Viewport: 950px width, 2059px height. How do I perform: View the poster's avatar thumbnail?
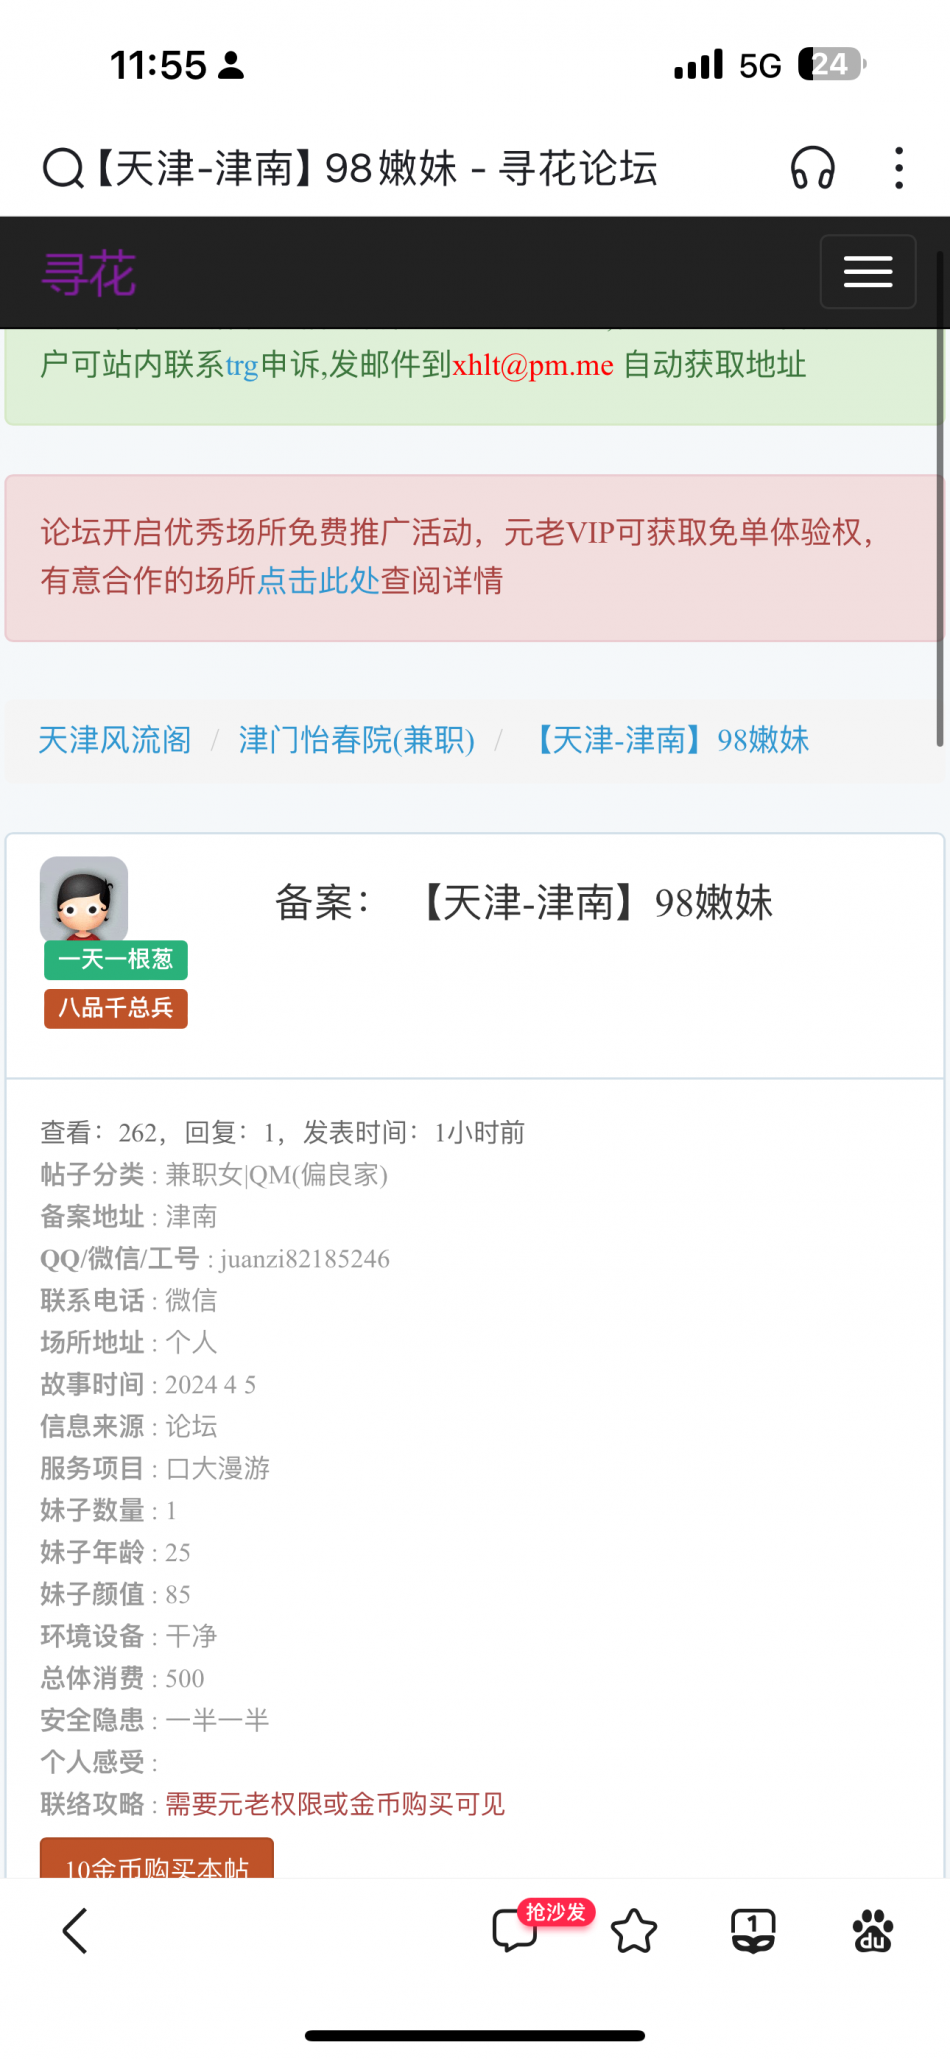click(84, 898)
